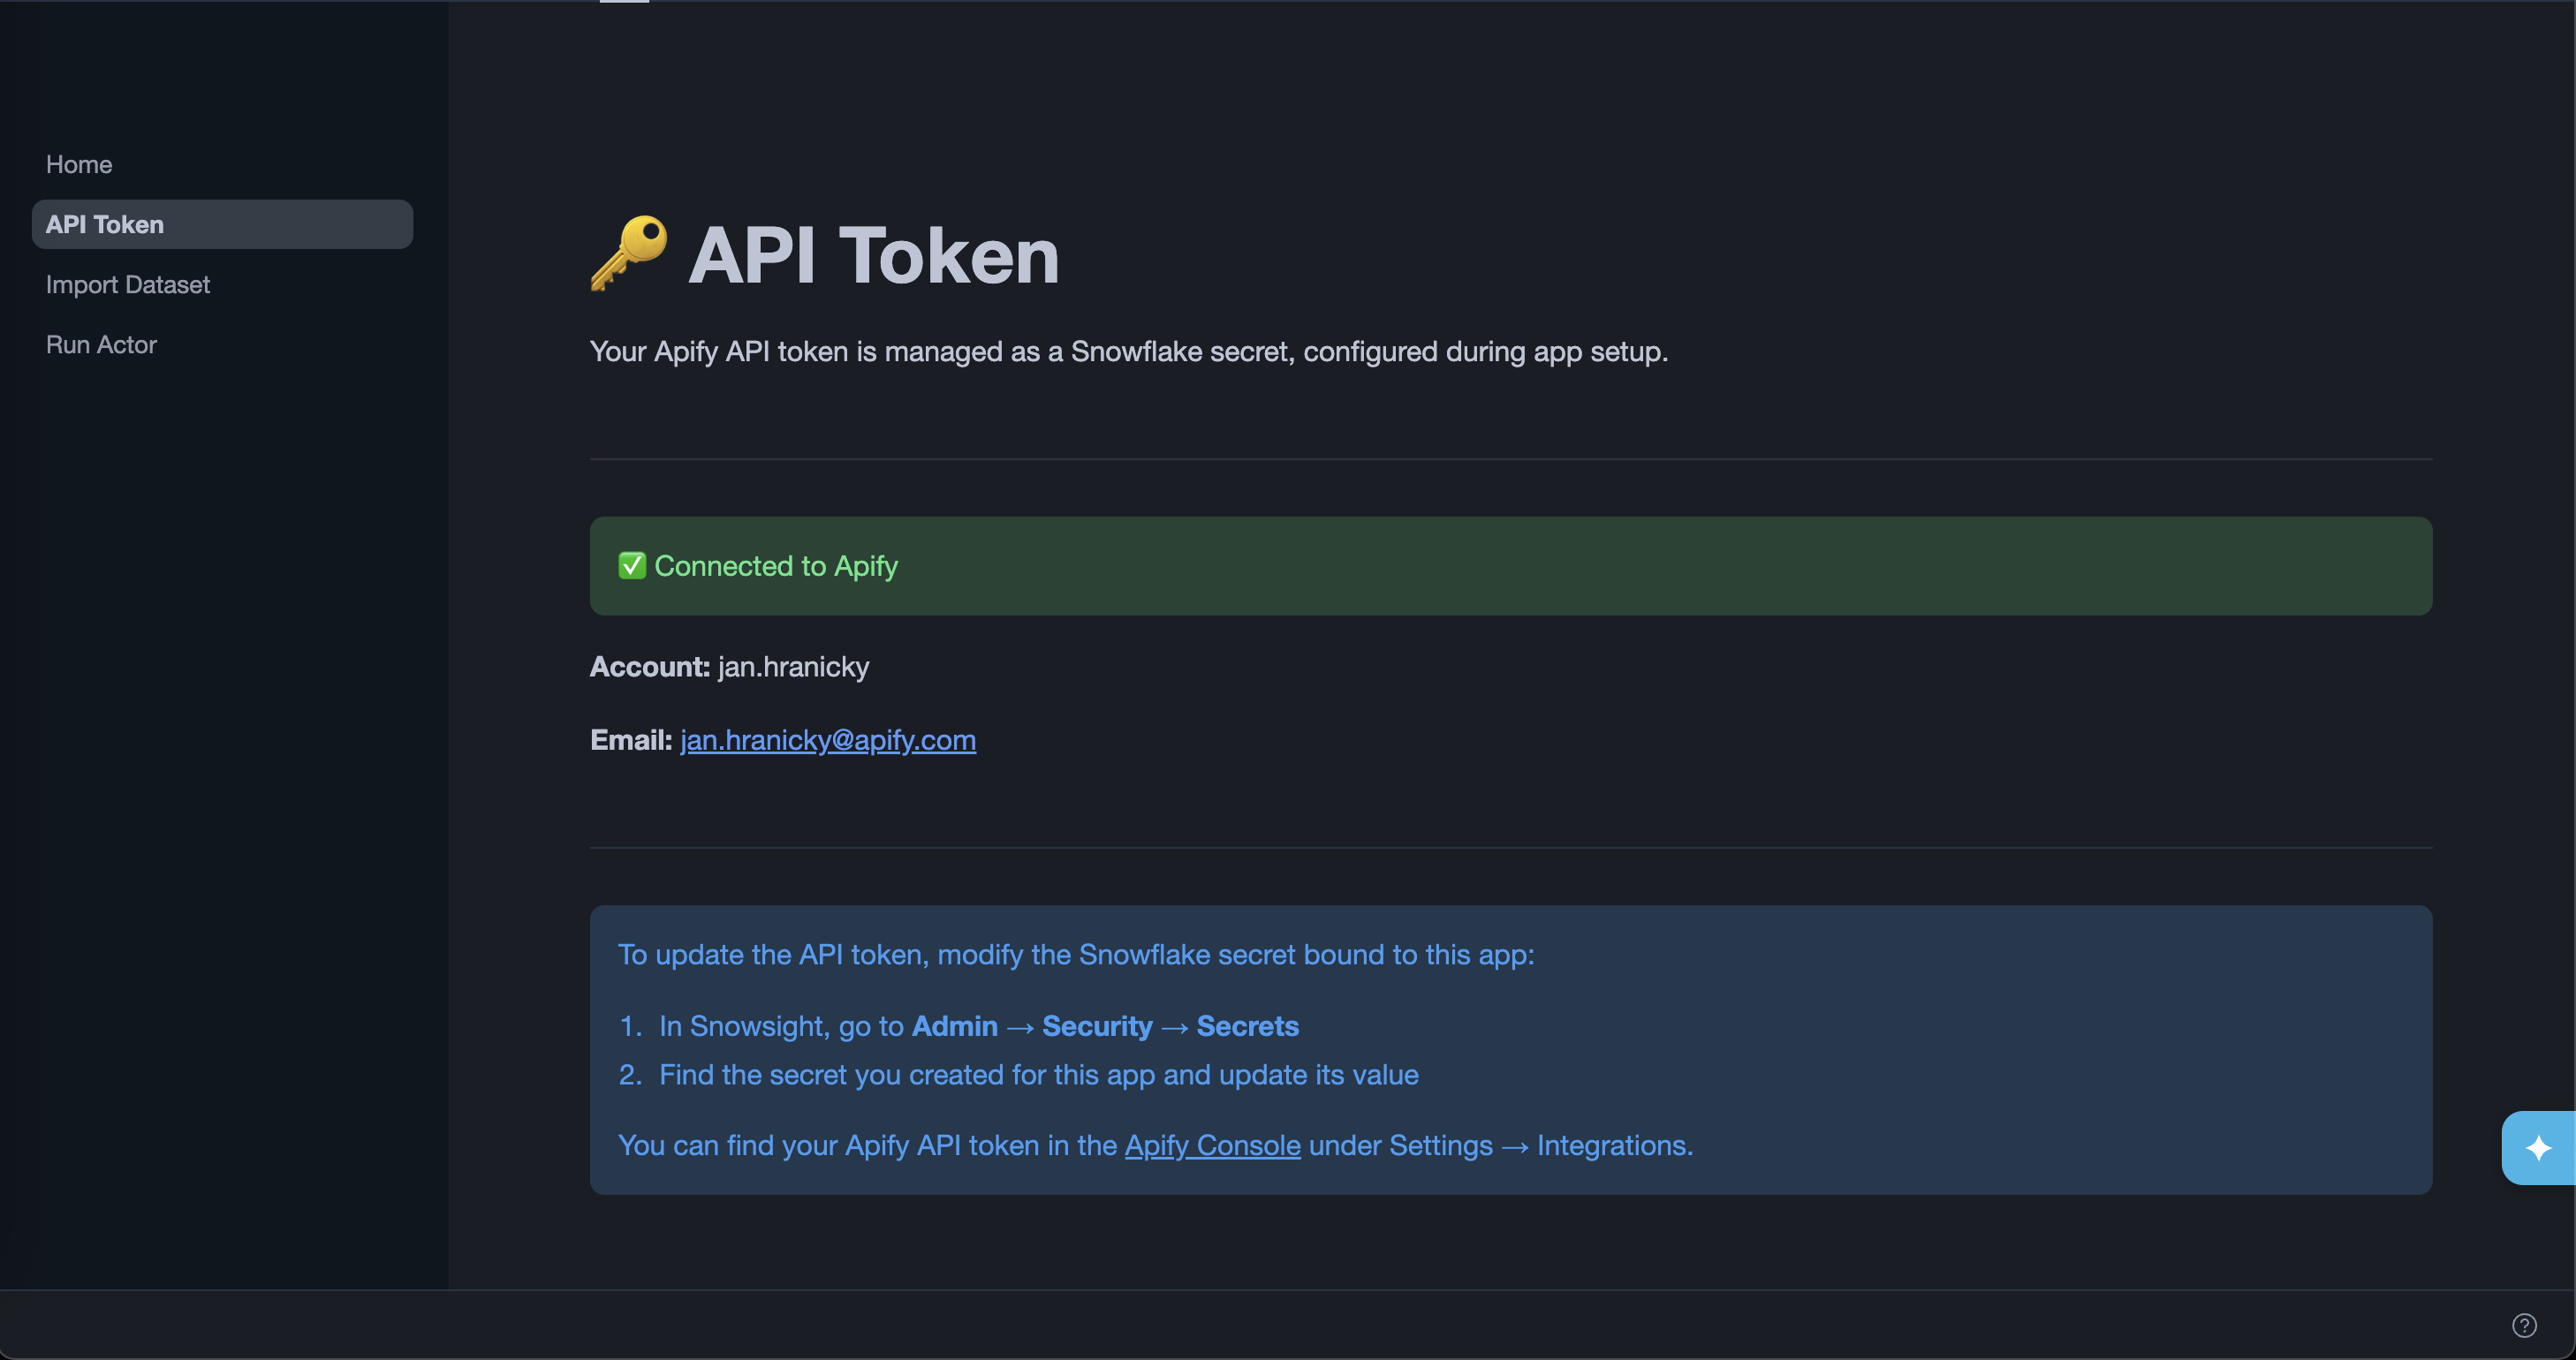Click the Account name jan.hranicky

click(x=792, y=667)
